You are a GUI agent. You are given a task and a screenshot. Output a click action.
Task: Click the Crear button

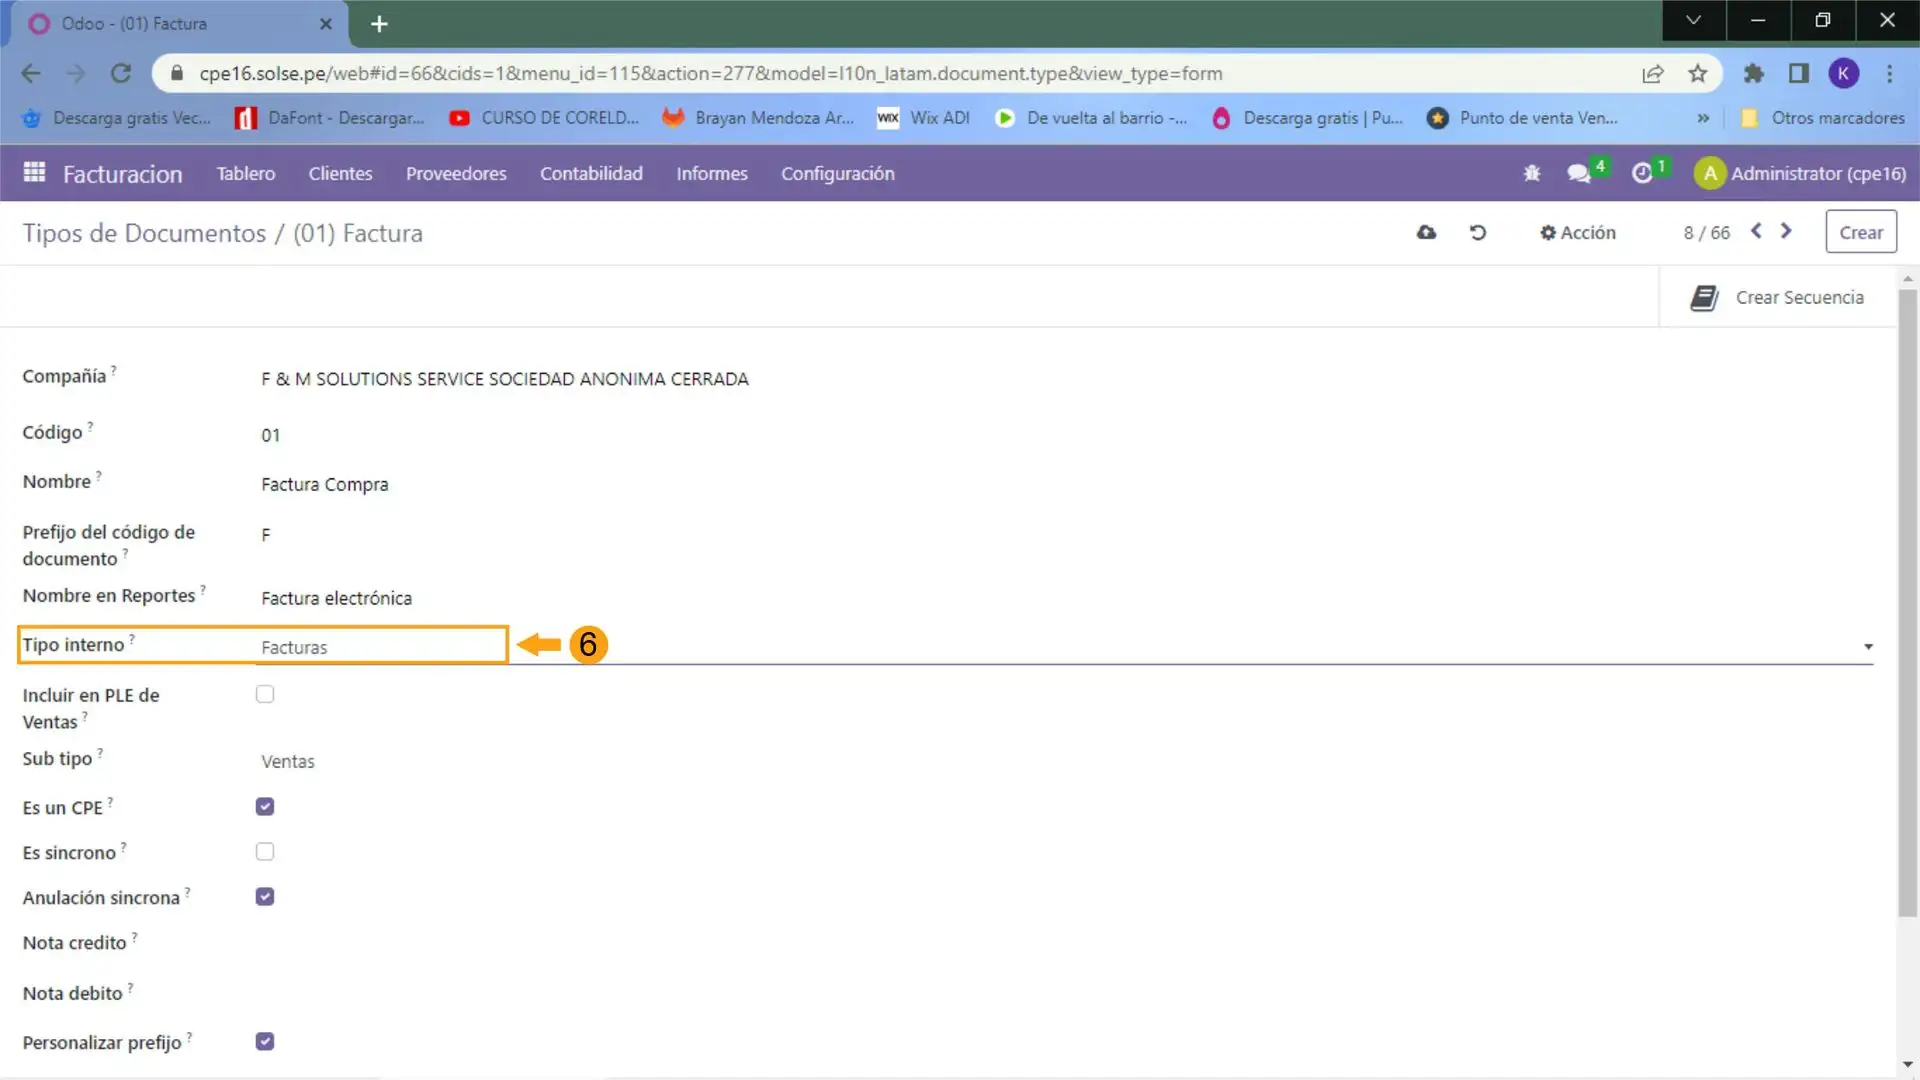coord(1861,232)
